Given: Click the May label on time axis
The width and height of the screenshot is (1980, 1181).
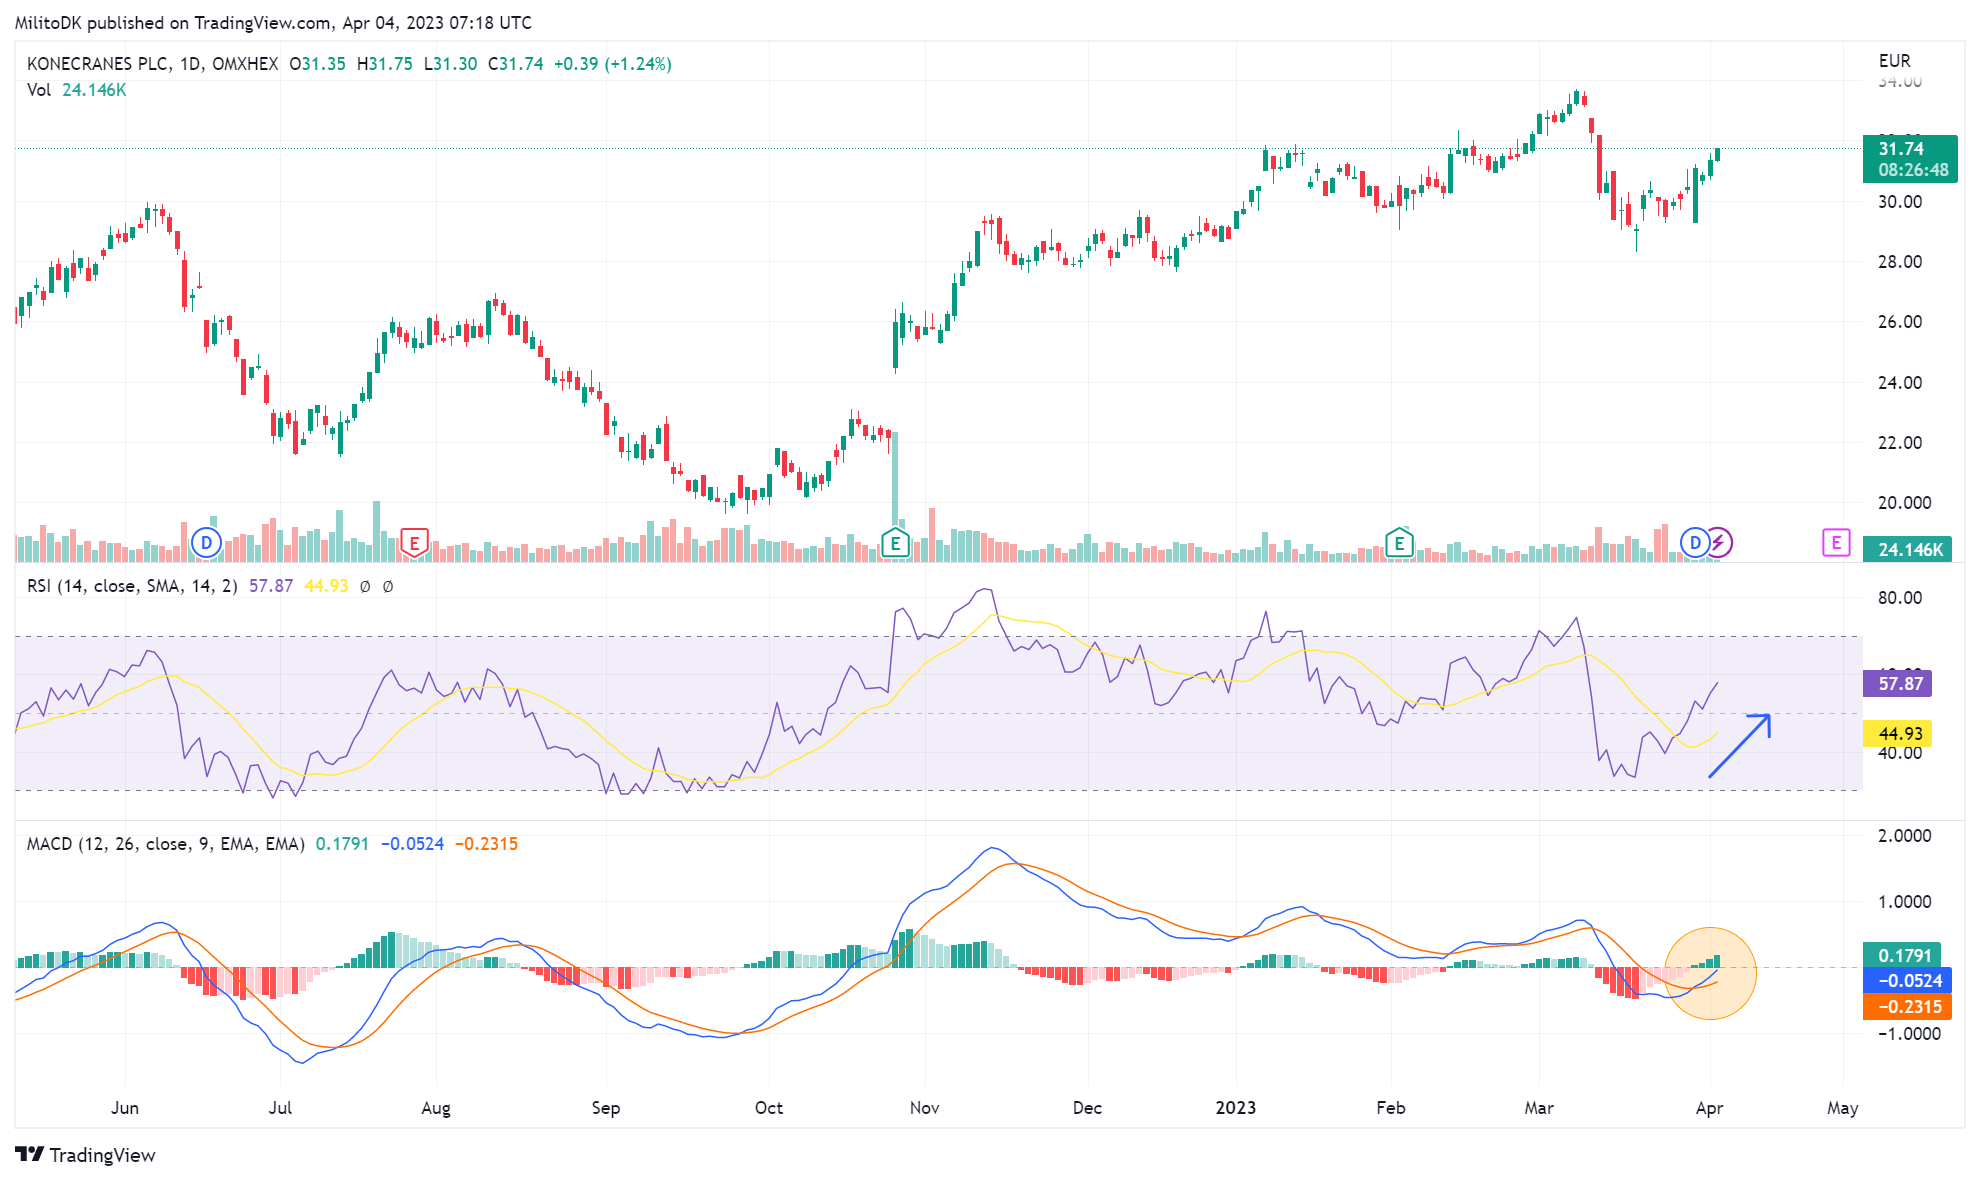Looking at the screenshot, I should [x=1843, y=1108].
